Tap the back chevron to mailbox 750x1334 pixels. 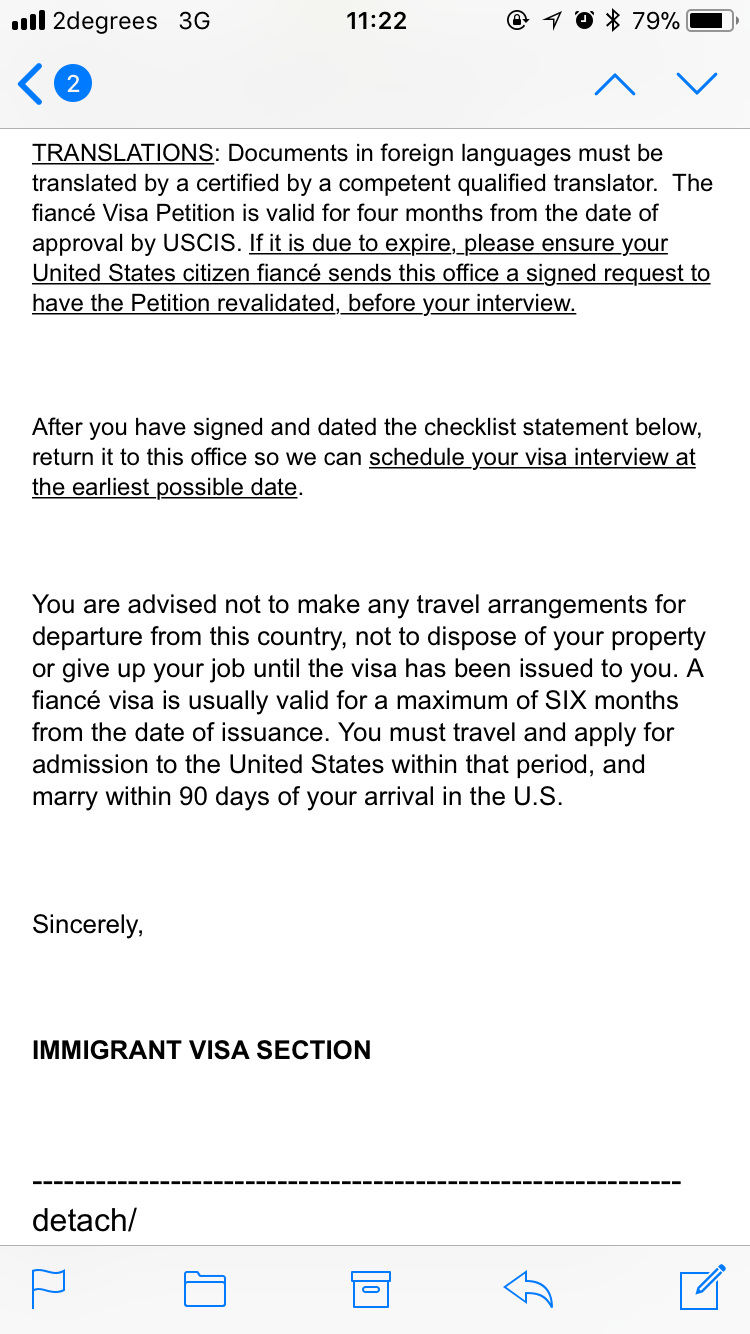[30, 84]
